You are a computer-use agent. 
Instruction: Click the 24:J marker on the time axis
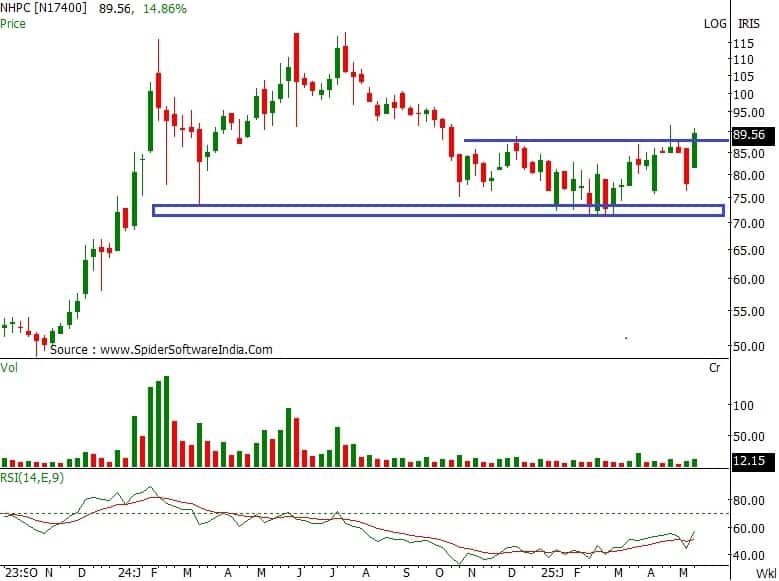tap(128, 574)
